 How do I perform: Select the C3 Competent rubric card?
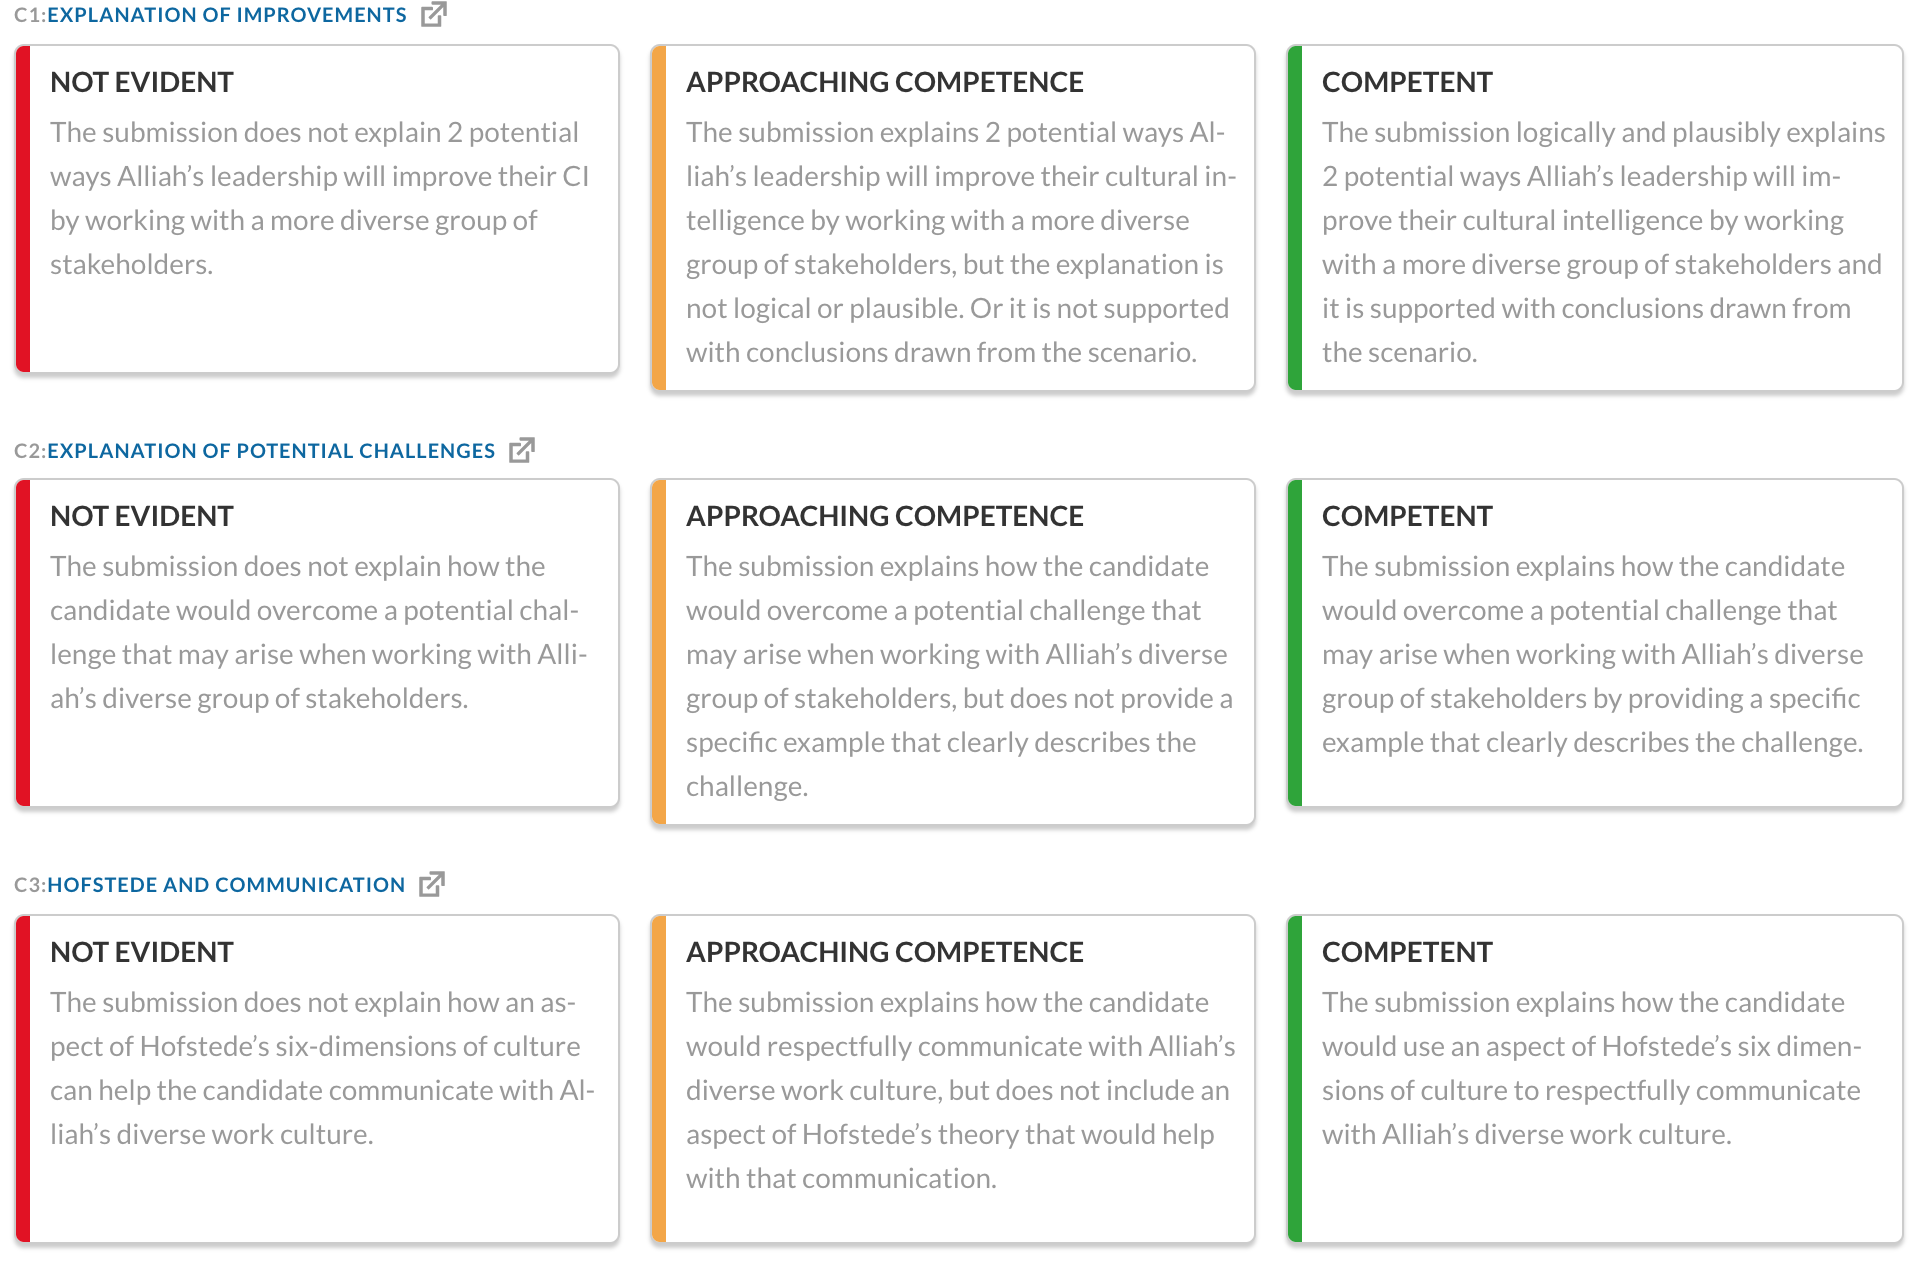coord(1595,1079)
